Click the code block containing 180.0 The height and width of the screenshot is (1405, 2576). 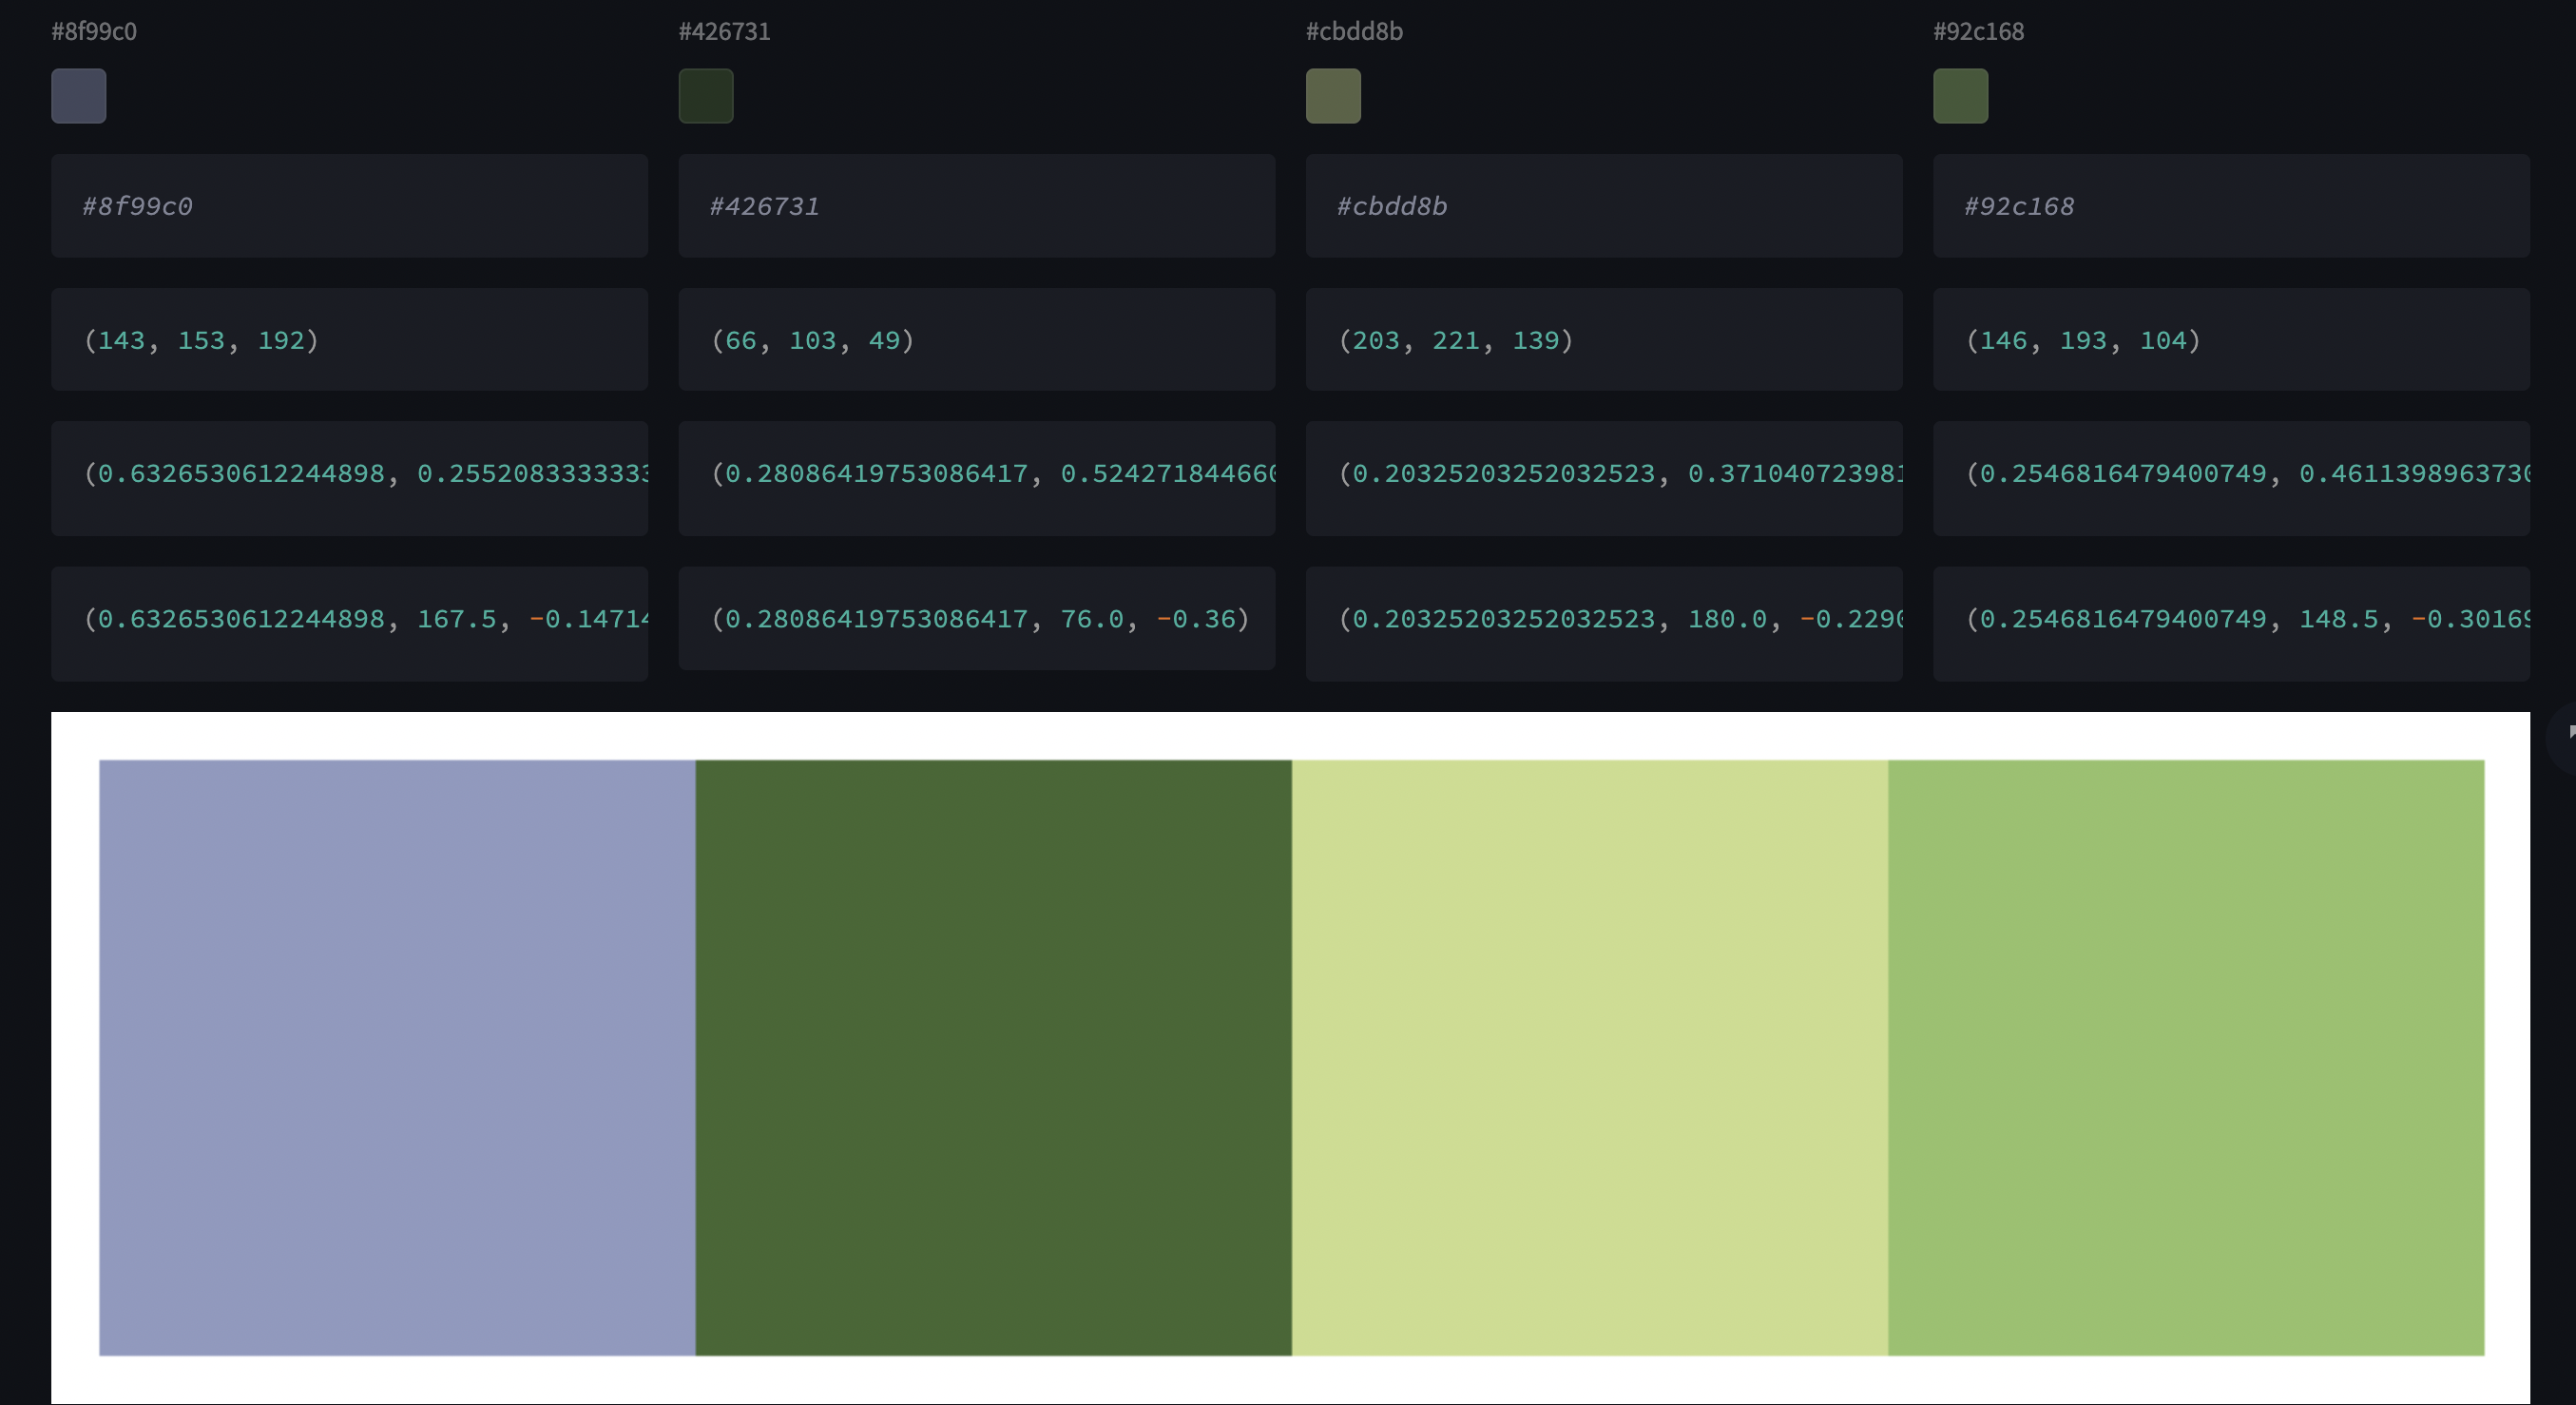(1603, 620)
